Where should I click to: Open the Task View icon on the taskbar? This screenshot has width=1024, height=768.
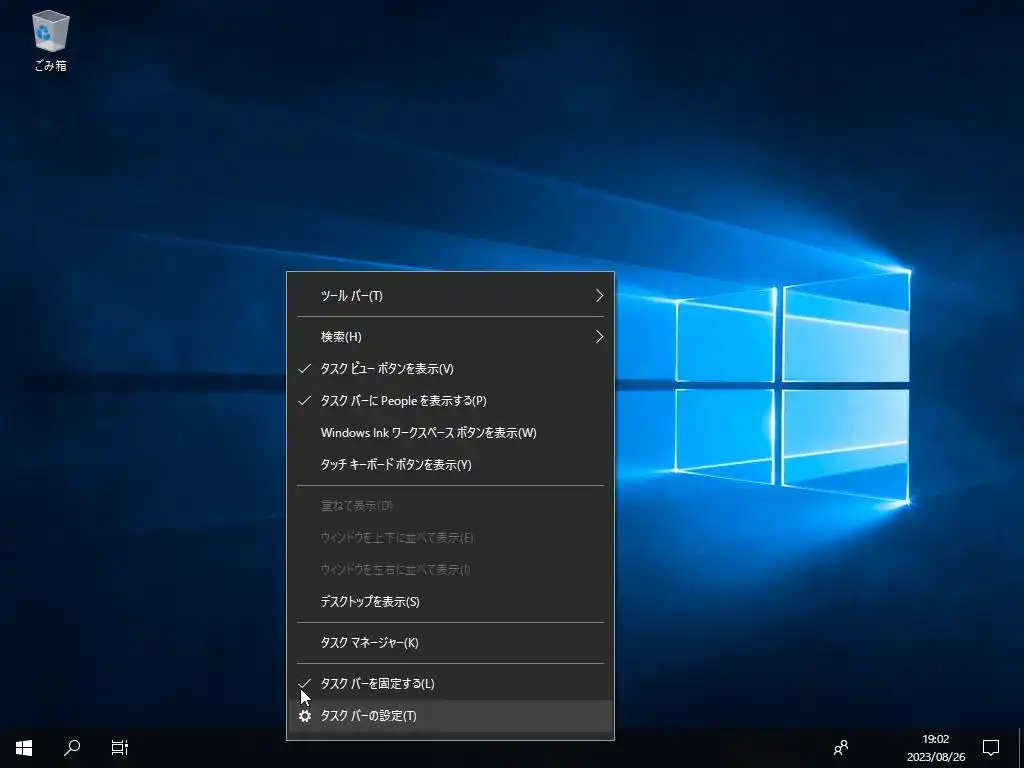coord(120,747)
